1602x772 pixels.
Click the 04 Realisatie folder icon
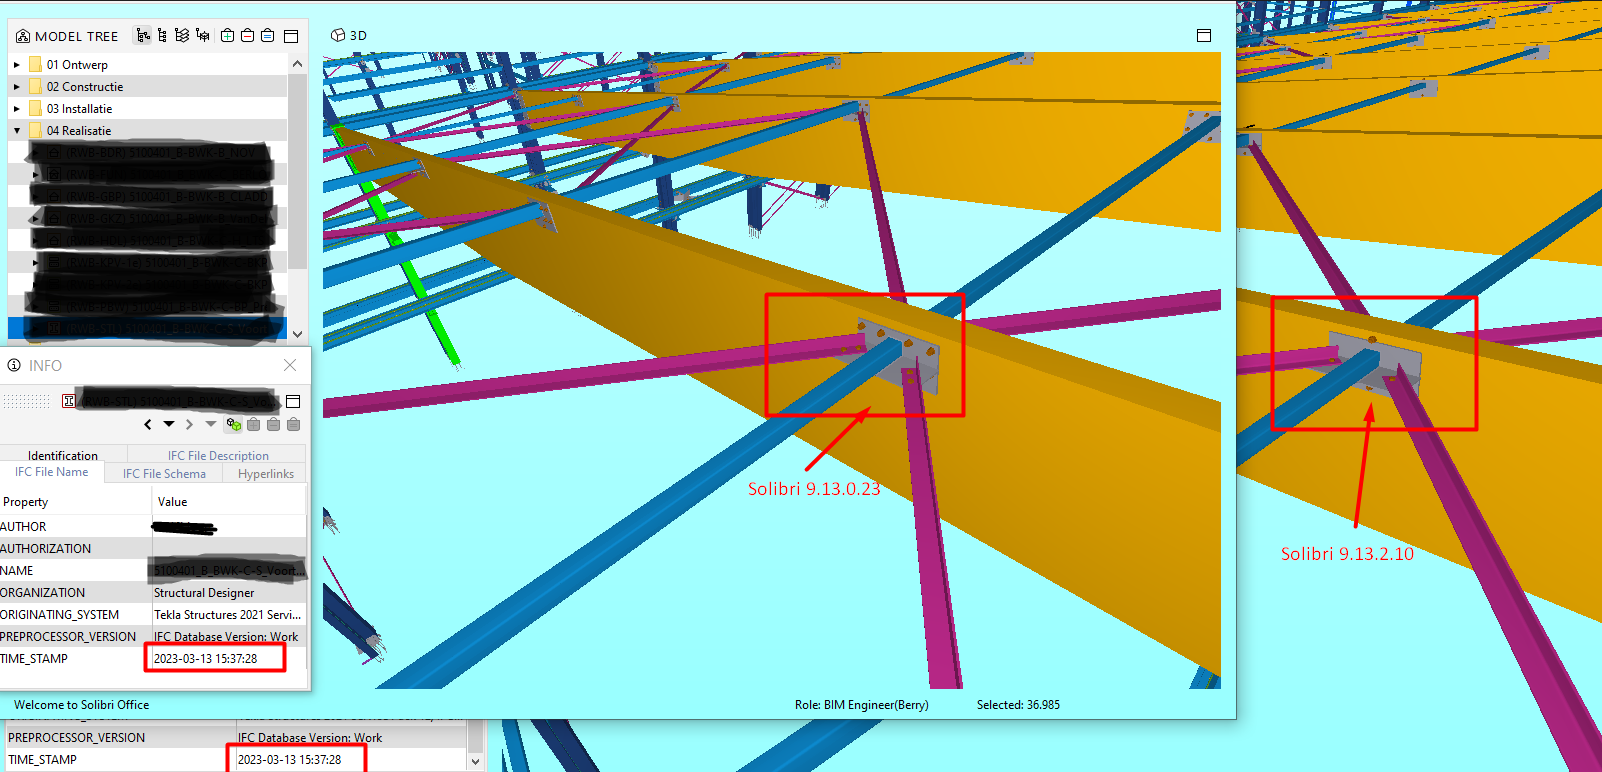36,131
